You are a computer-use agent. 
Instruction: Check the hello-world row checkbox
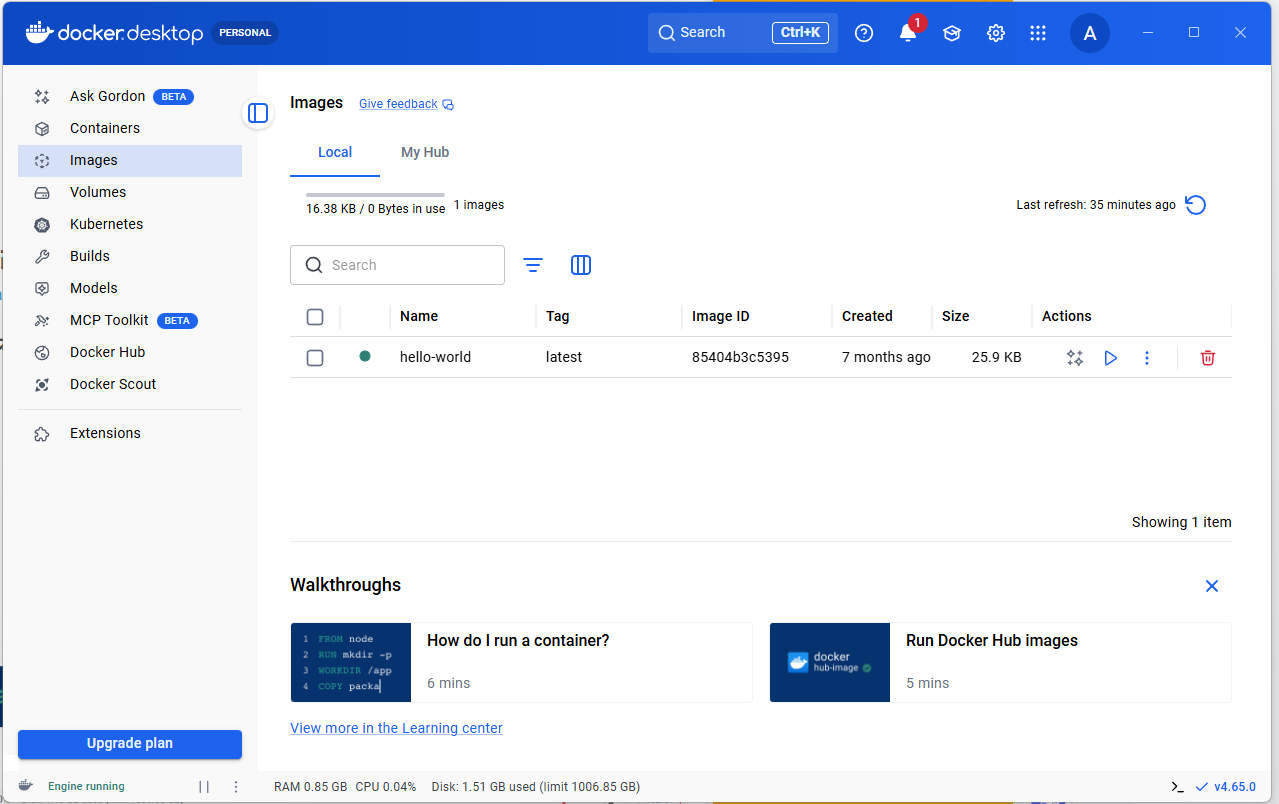point(315,358)
